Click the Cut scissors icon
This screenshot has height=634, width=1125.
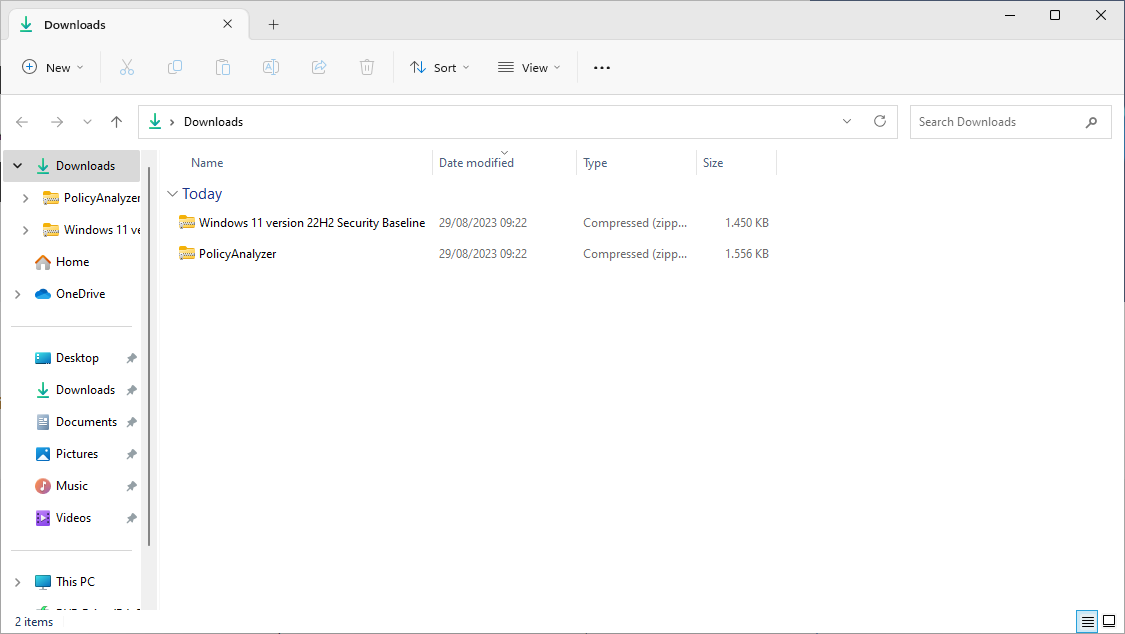click(x=127, y=67)
